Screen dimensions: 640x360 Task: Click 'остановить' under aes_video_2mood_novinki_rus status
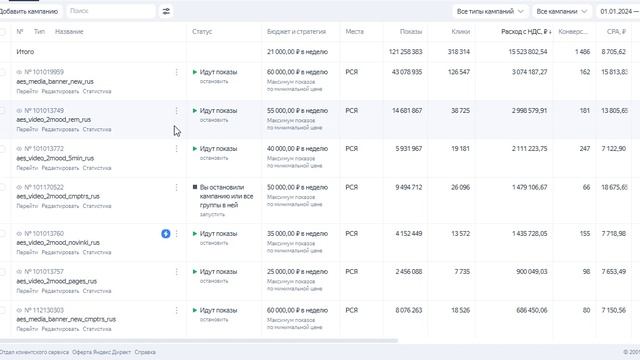214,243
